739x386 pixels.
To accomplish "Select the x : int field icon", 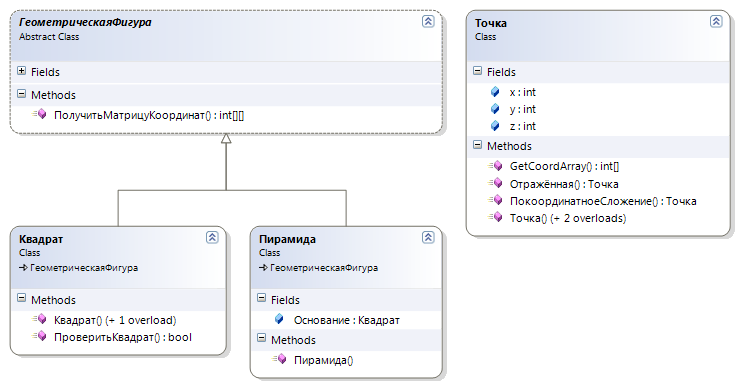I will tap(495, 92).
